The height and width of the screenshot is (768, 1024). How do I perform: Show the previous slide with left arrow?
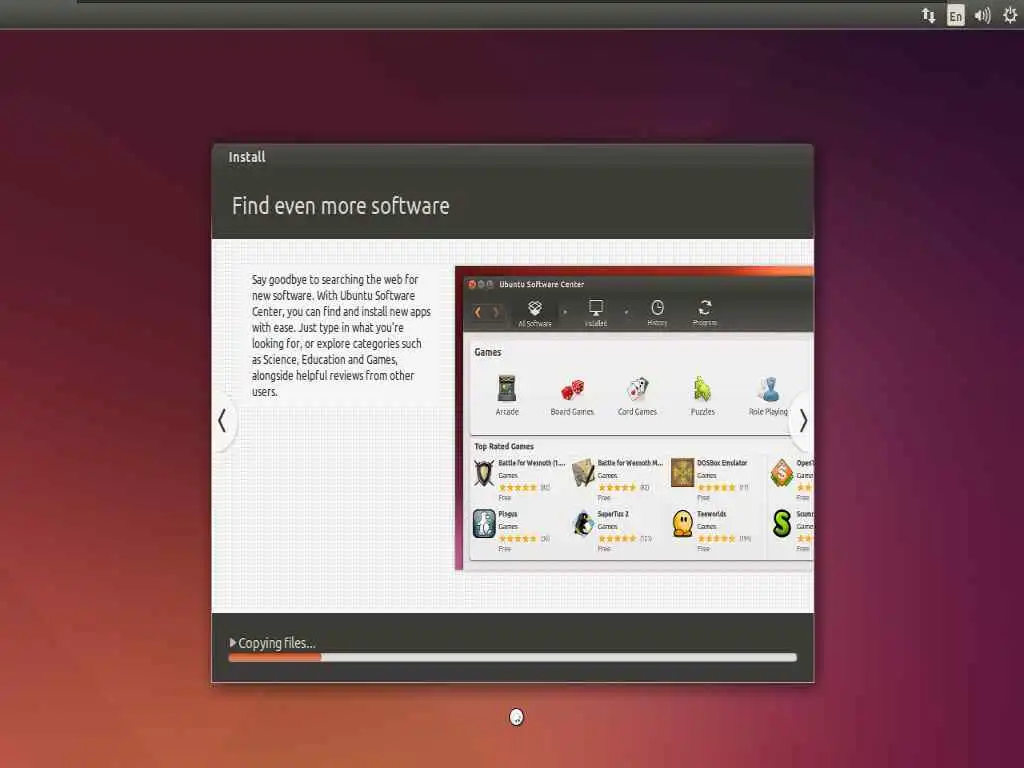223,421
